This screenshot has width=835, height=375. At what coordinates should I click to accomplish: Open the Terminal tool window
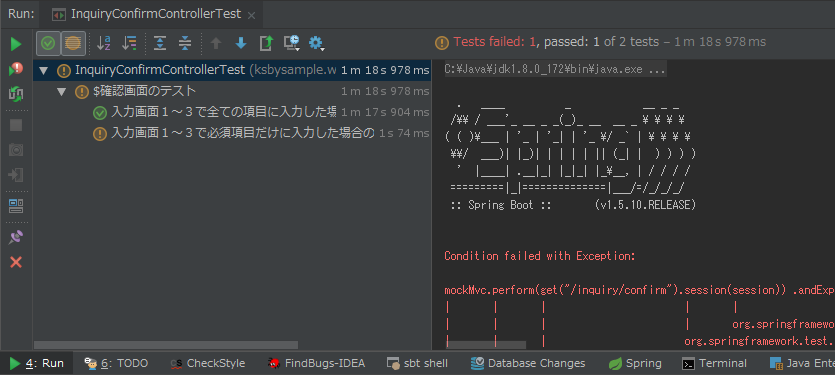pos(715,363)
